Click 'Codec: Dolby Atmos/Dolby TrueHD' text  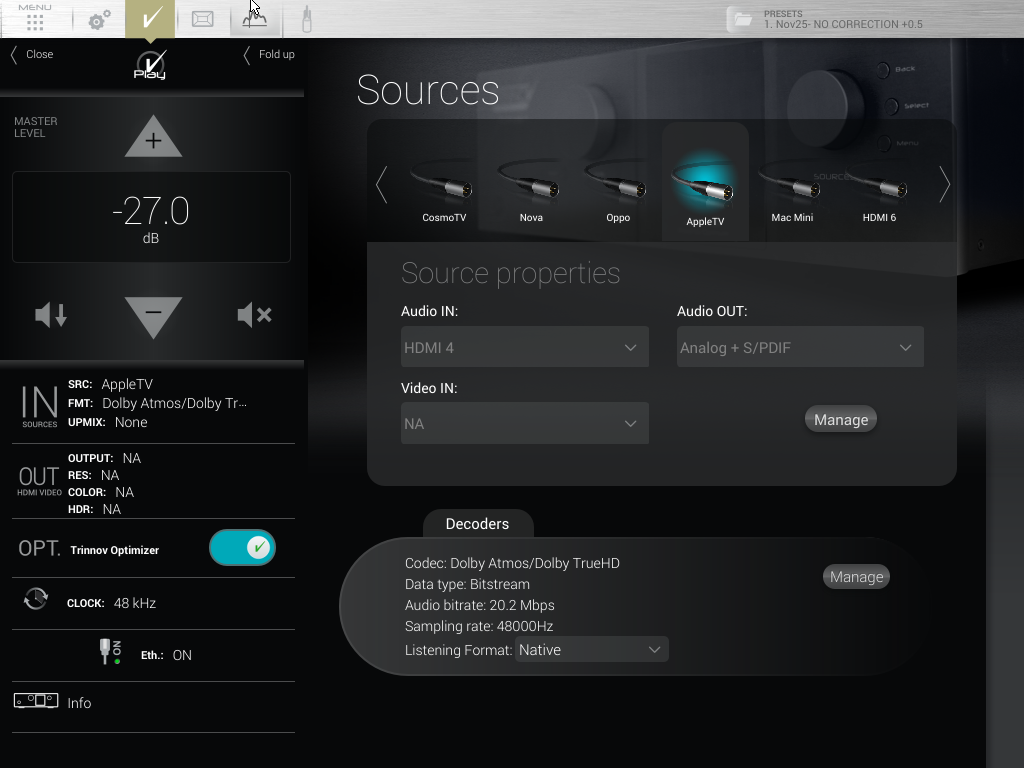click(x=512, y=563)
